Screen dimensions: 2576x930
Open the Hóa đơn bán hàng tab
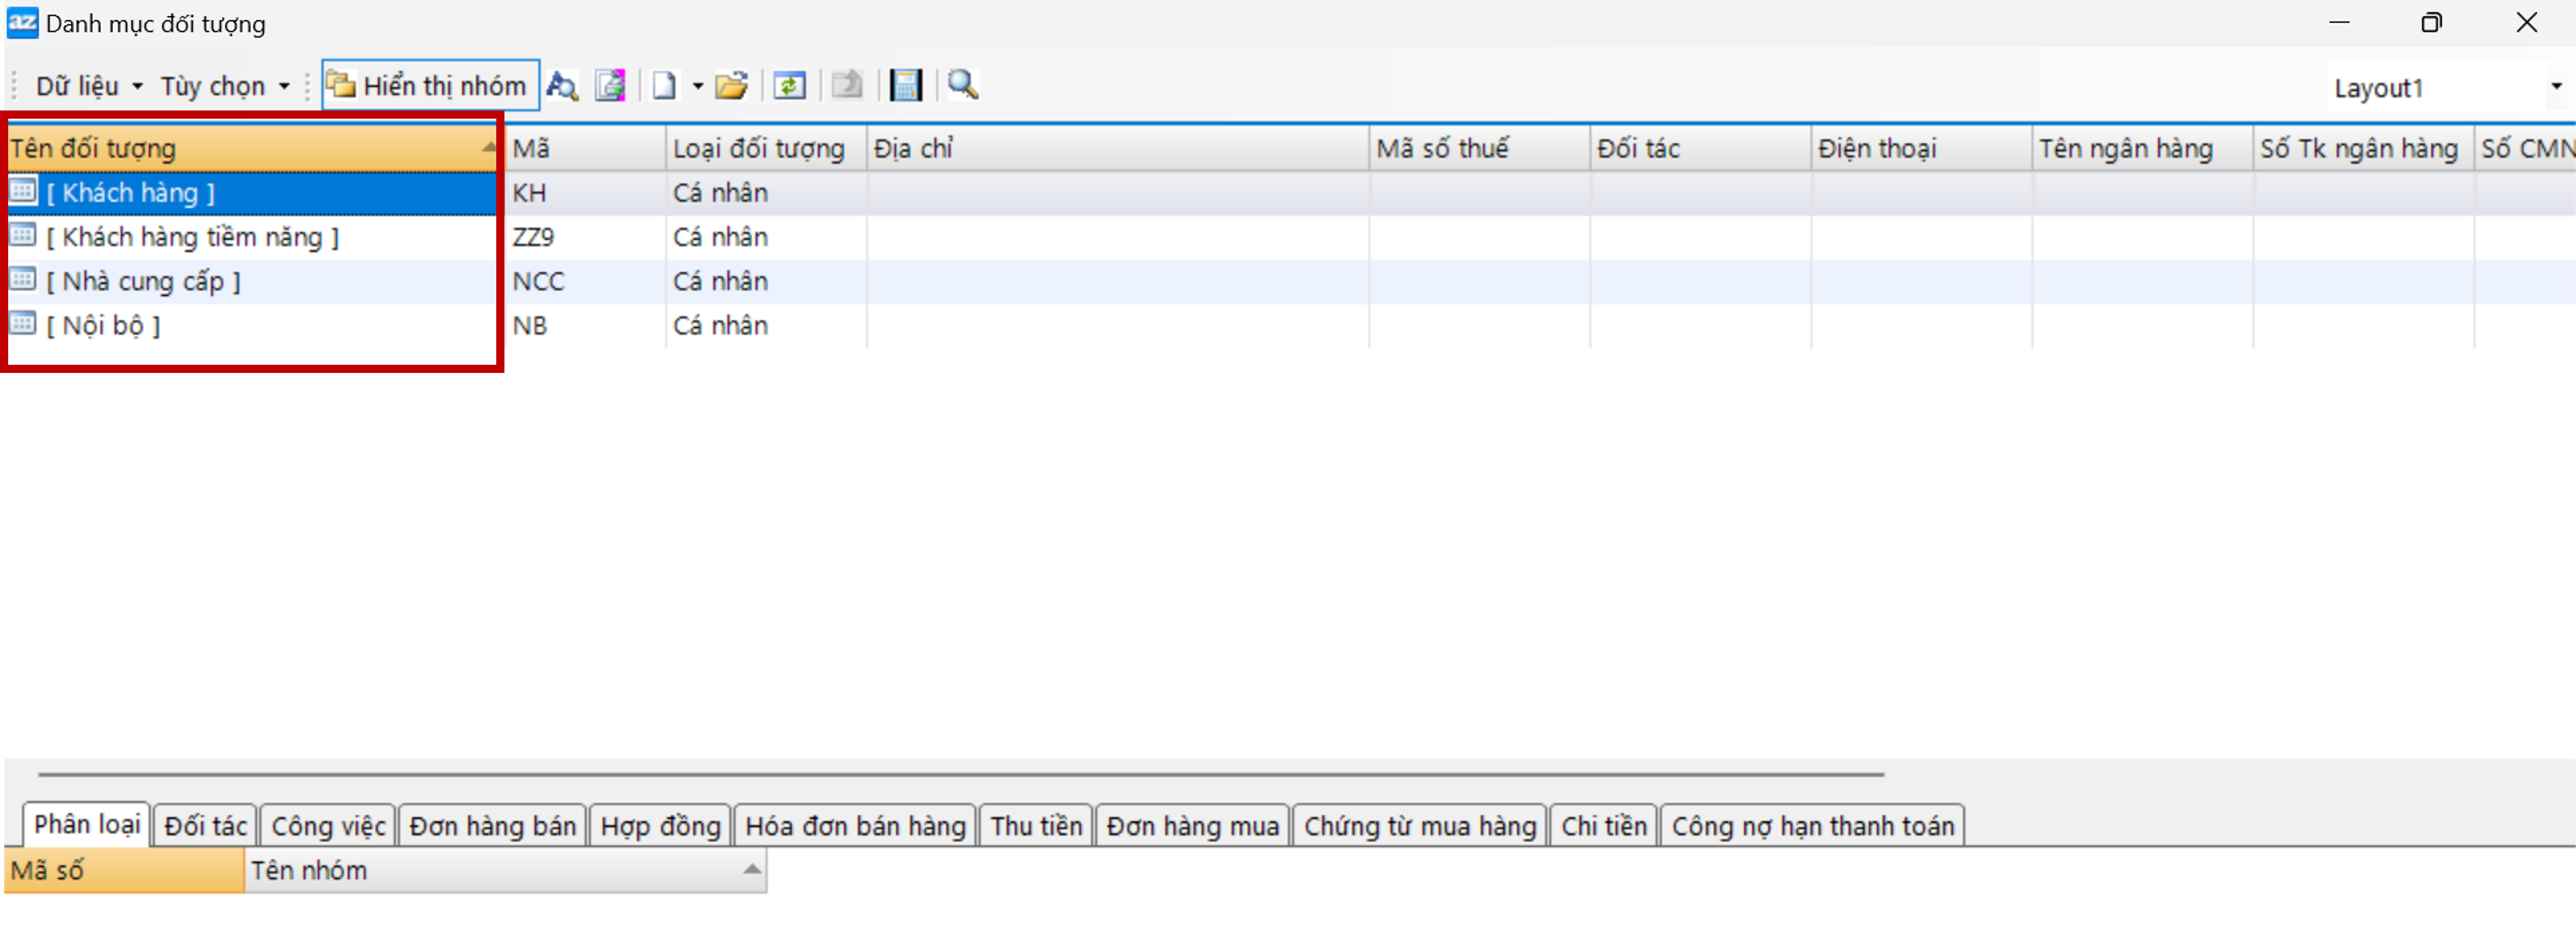tap(855, 826)
